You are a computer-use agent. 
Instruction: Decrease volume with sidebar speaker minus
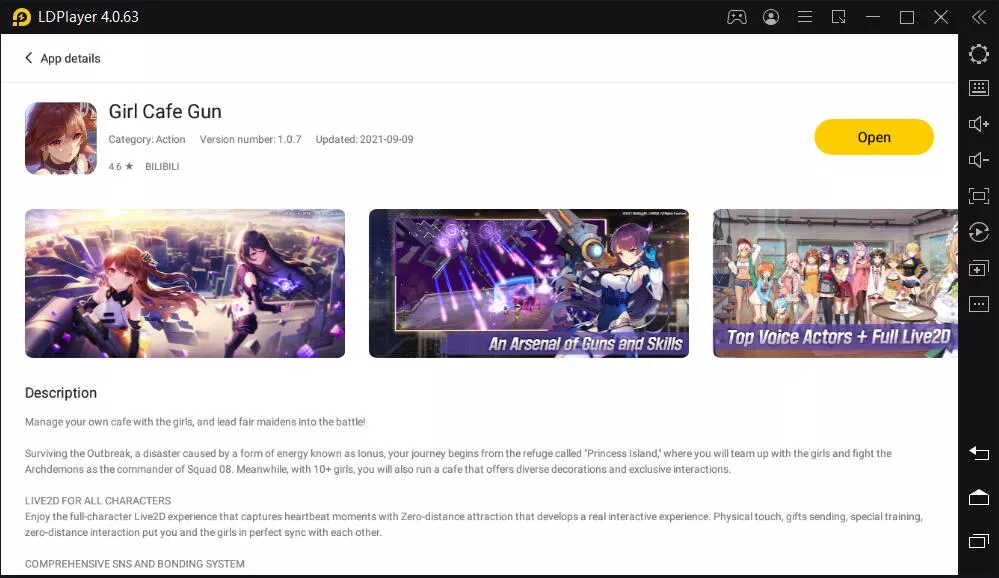[979, 160]
